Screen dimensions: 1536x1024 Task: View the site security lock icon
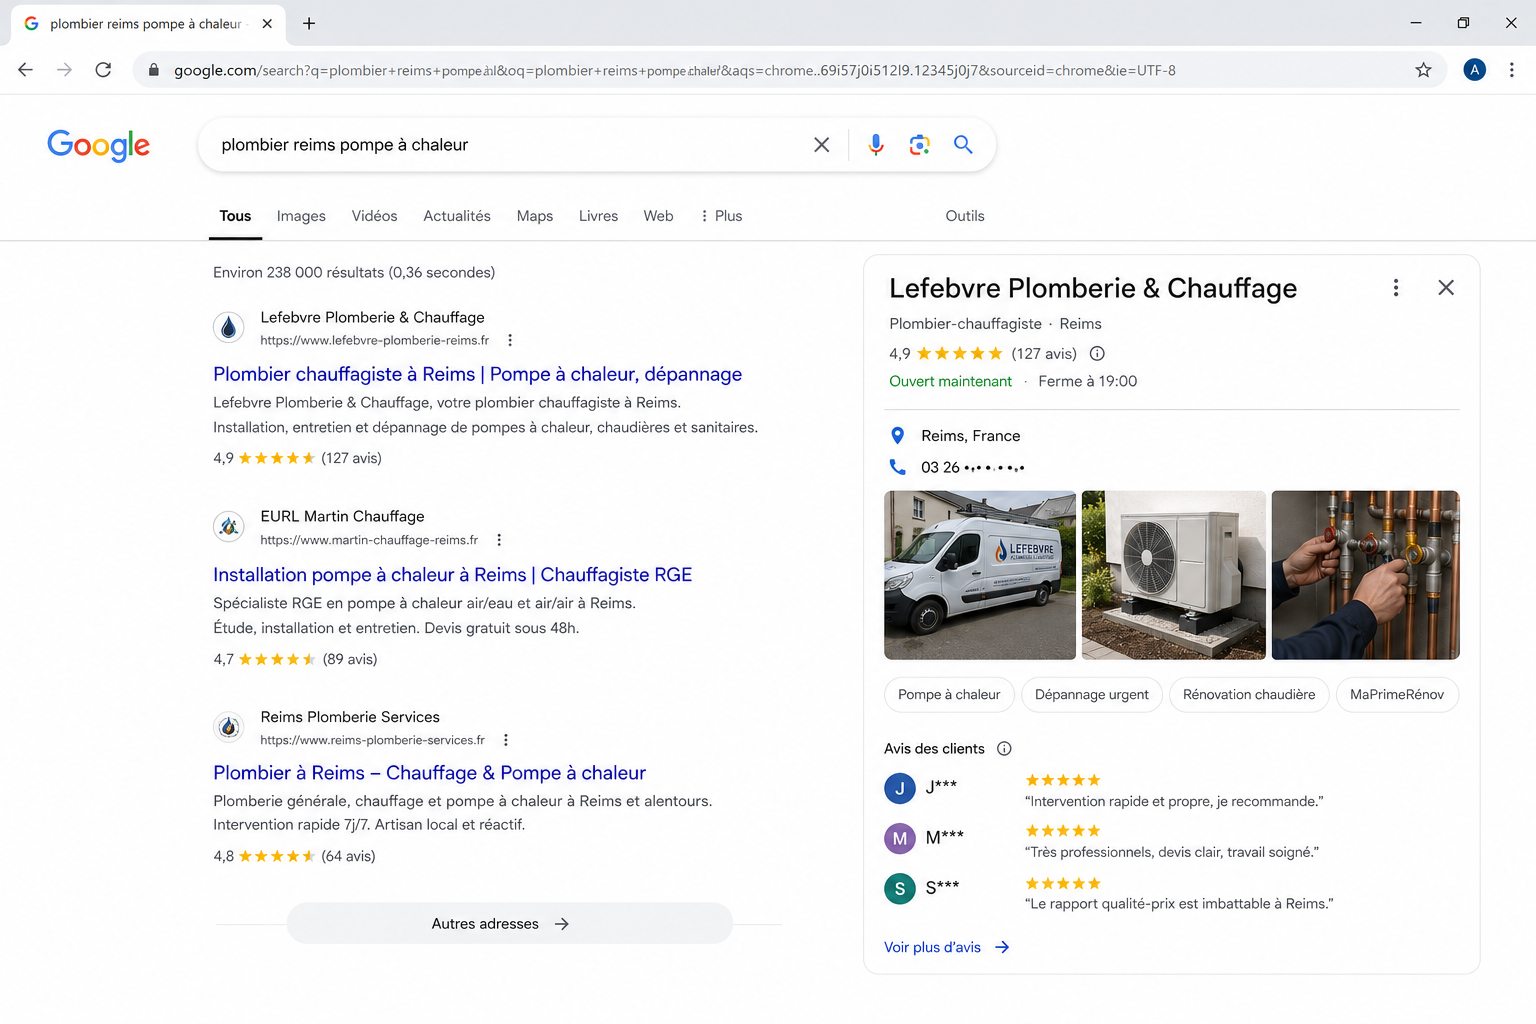click(x=153, y=70)
